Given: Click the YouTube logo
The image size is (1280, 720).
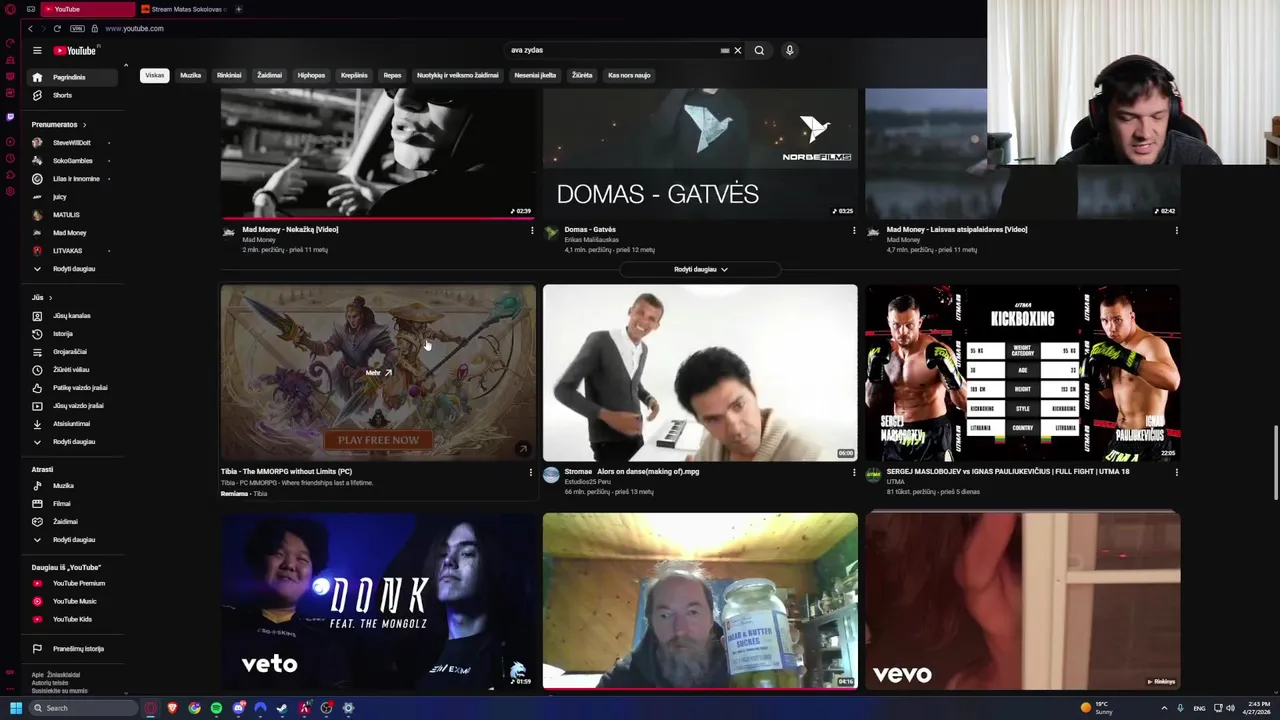Looking at the screenshot, I should point(75,50).
